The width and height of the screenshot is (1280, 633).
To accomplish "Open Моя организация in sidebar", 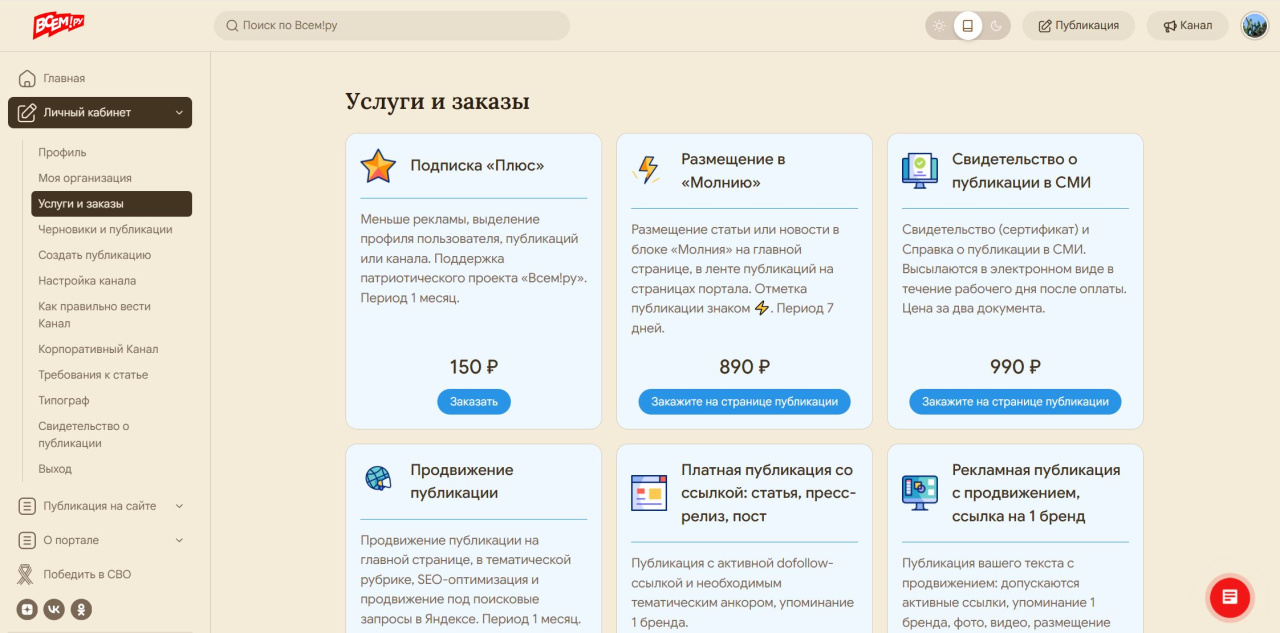I will click(x=85, y=178).
